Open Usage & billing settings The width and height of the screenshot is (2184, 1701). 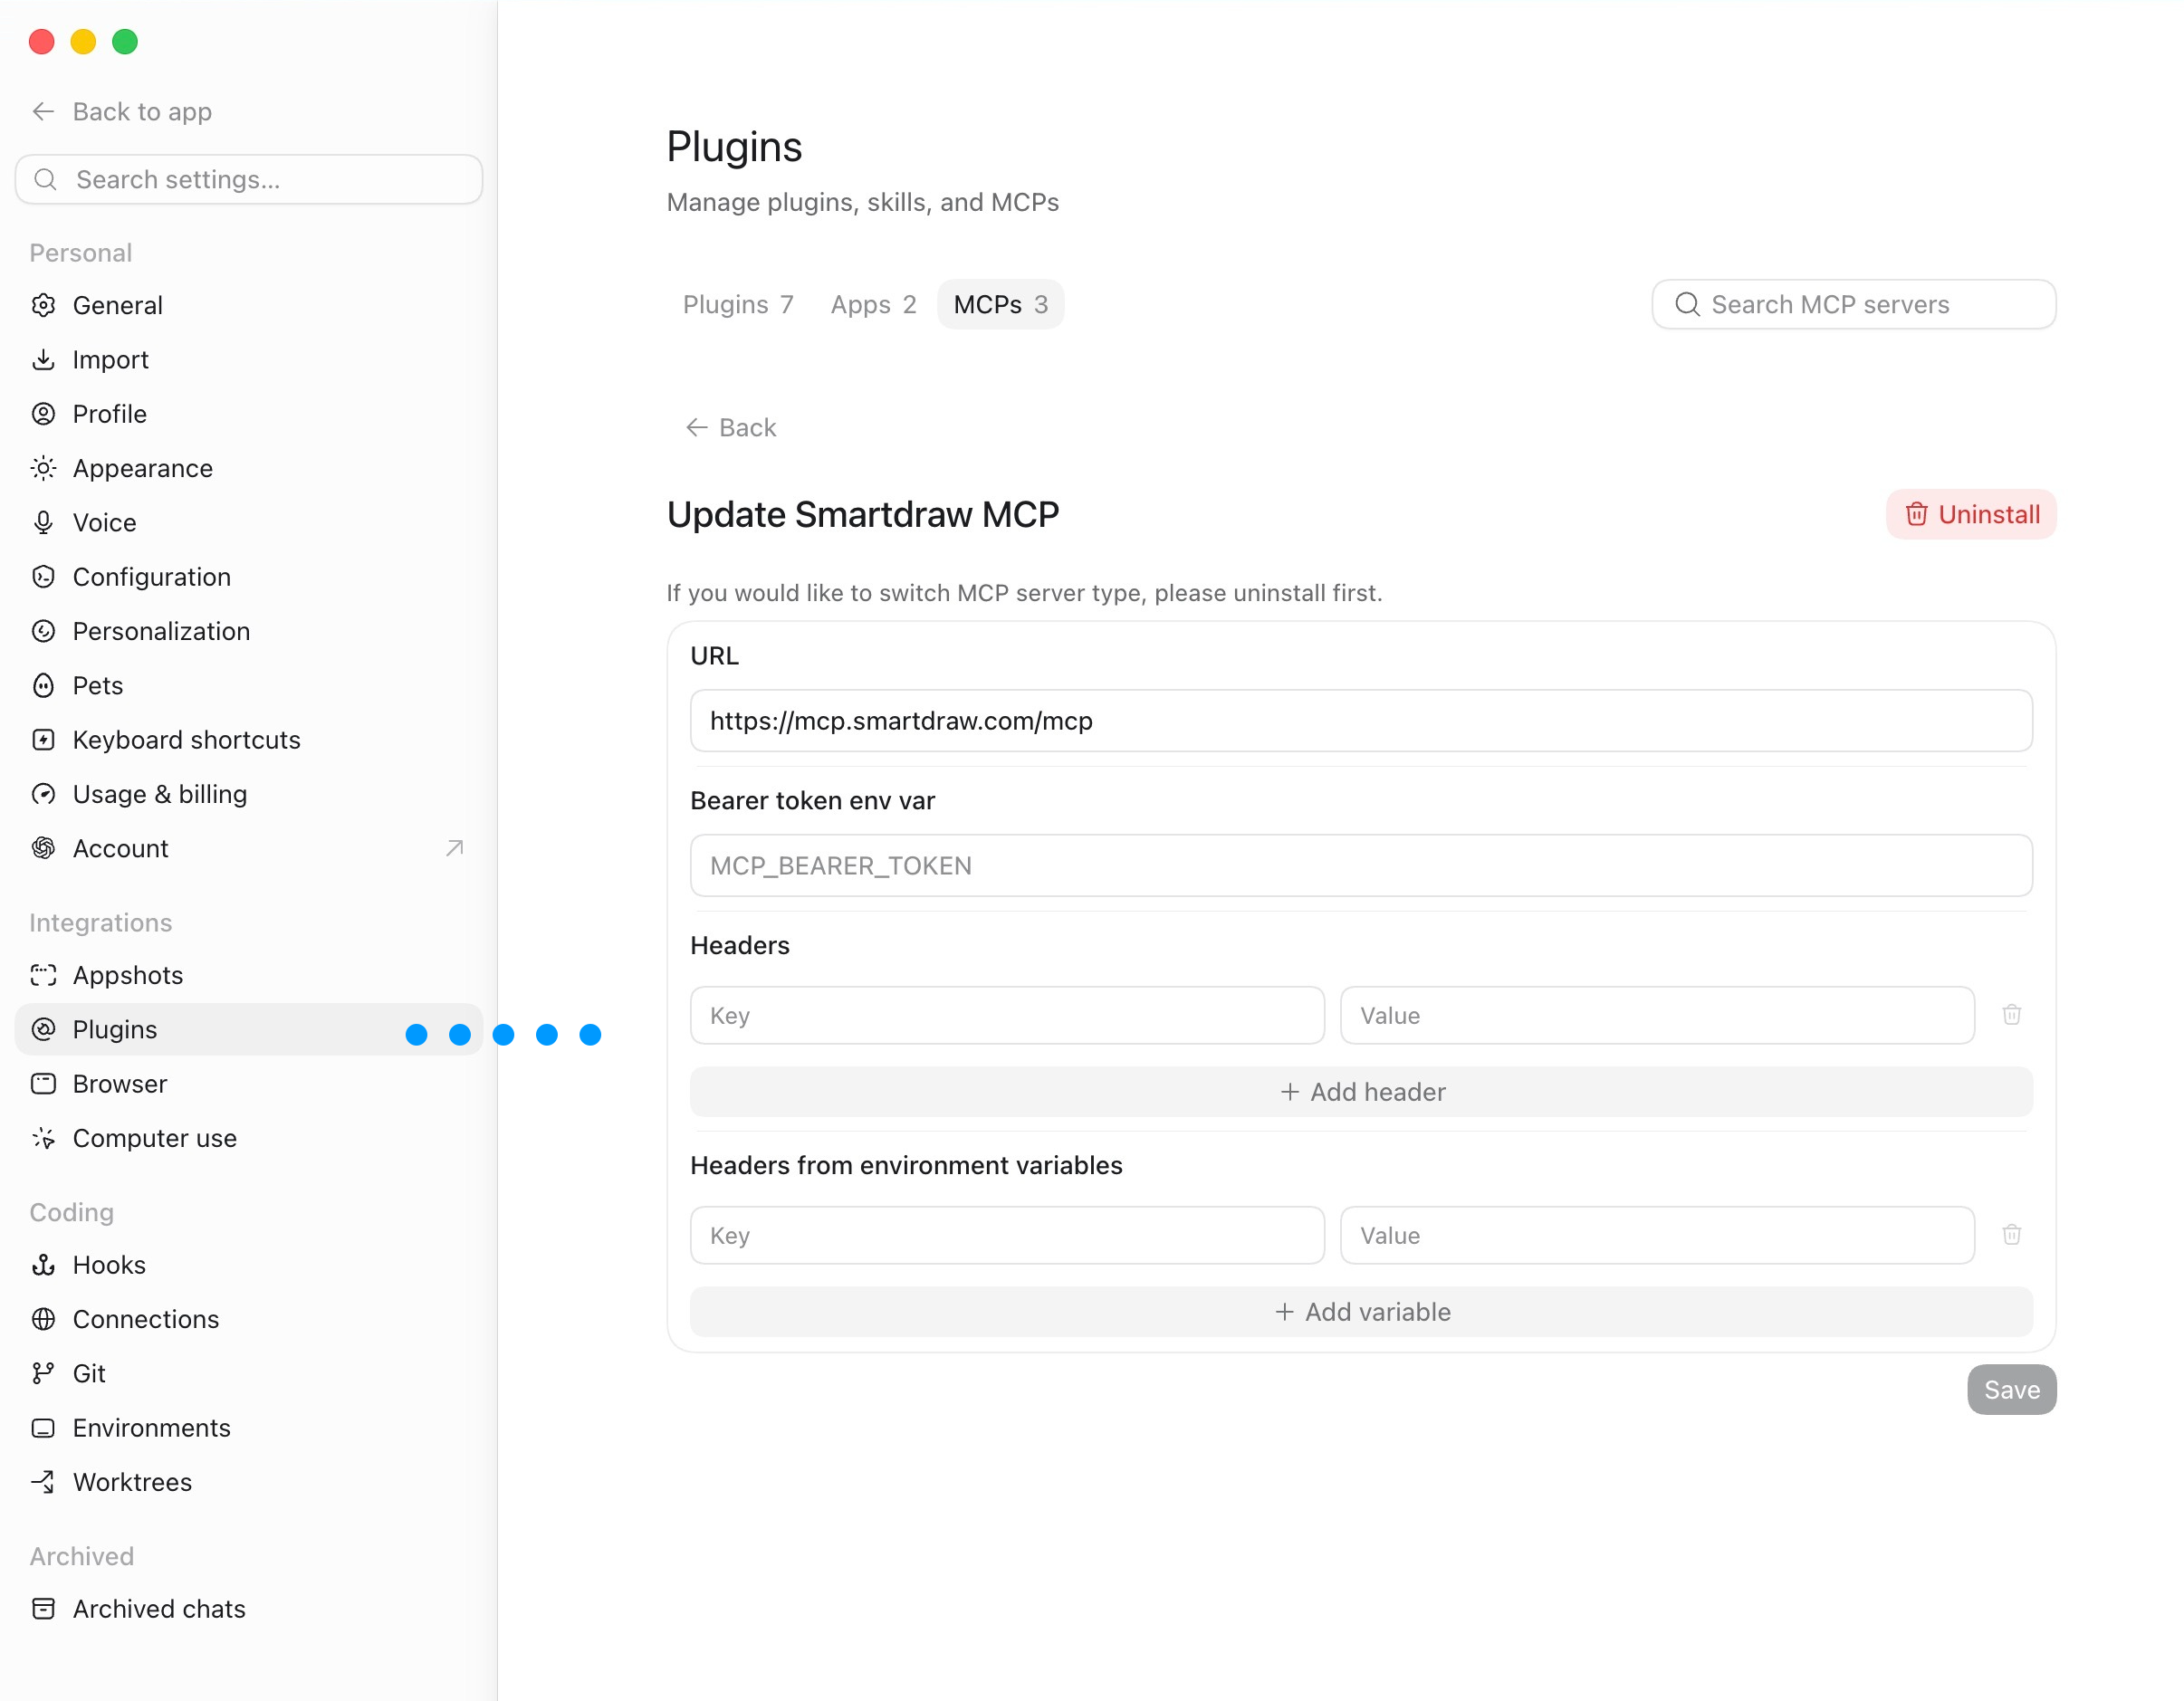click(x=248, y=794)
